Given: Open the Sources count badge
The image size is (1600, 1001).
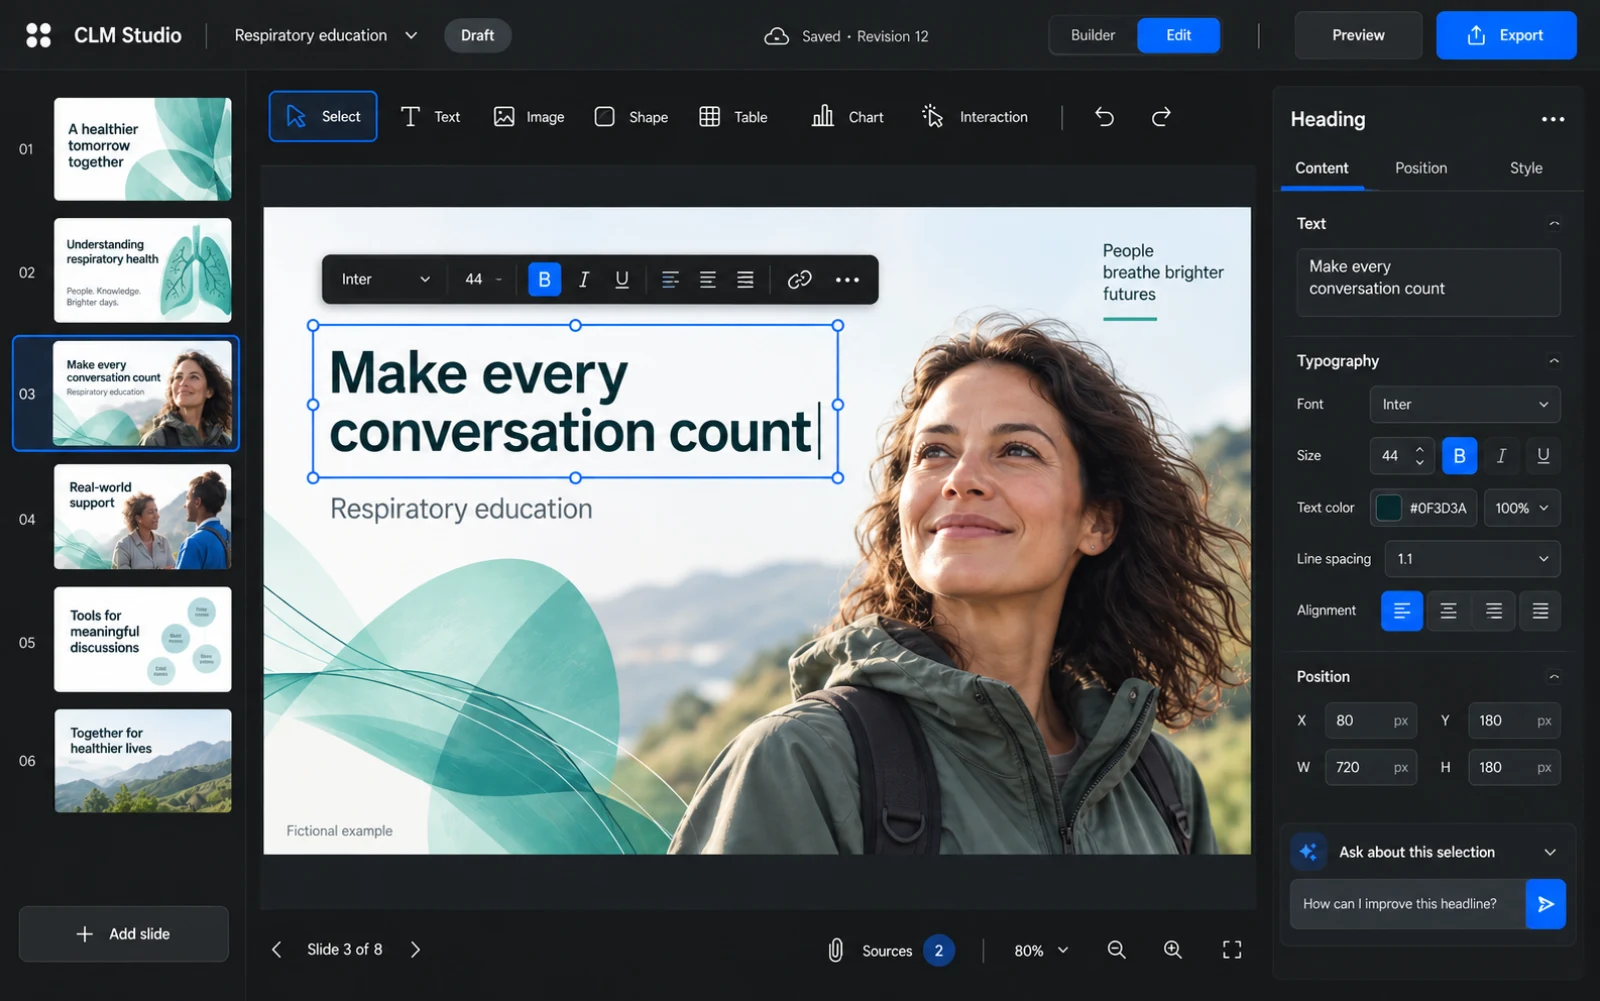Looking at the screenshot, I should (938, 951).
